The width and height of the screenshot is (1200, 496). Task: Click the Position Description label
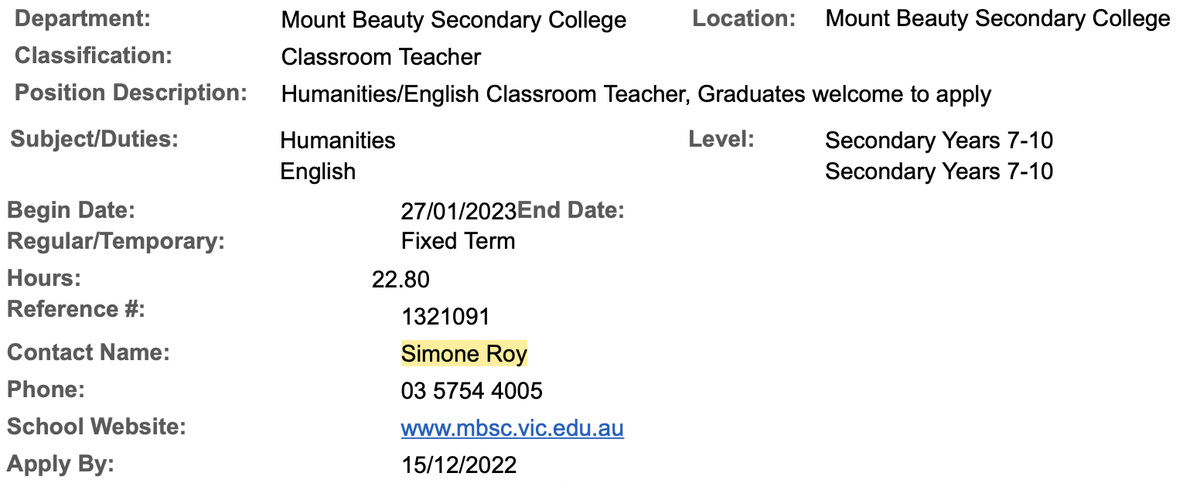pos(131,93)
